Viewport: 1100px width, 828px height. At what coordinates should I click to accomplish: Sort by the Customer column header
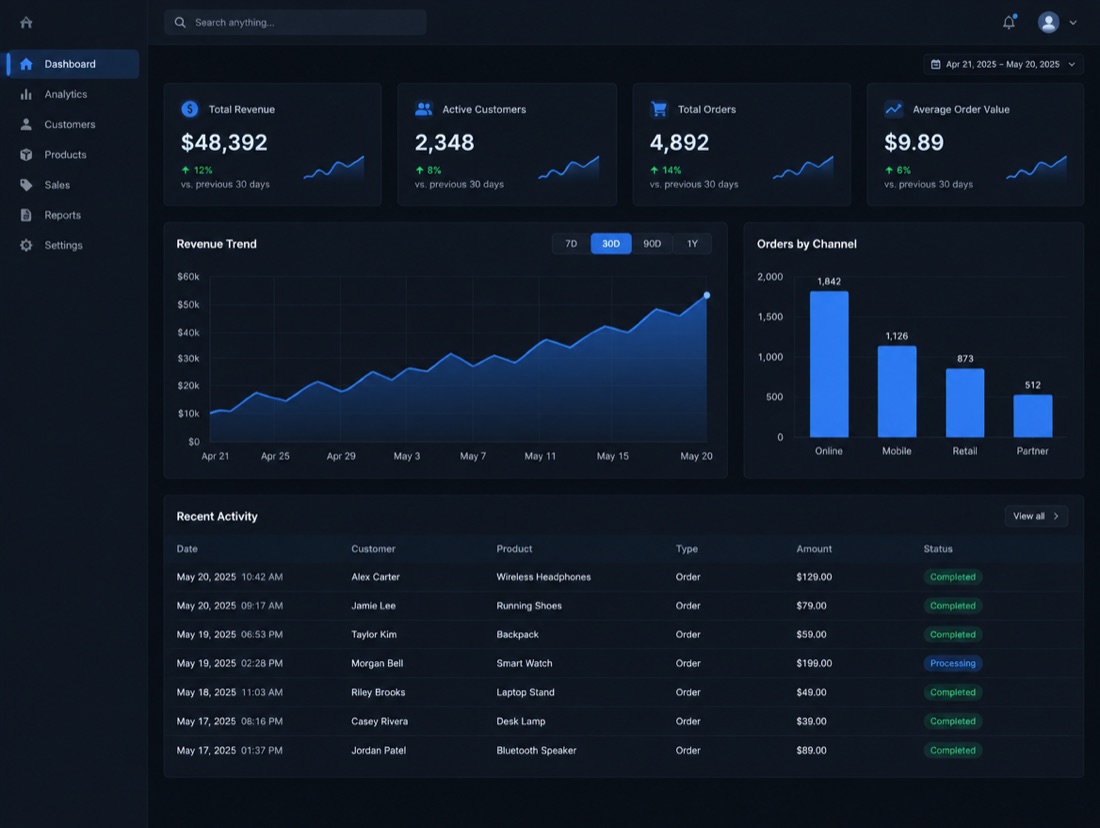373,549
